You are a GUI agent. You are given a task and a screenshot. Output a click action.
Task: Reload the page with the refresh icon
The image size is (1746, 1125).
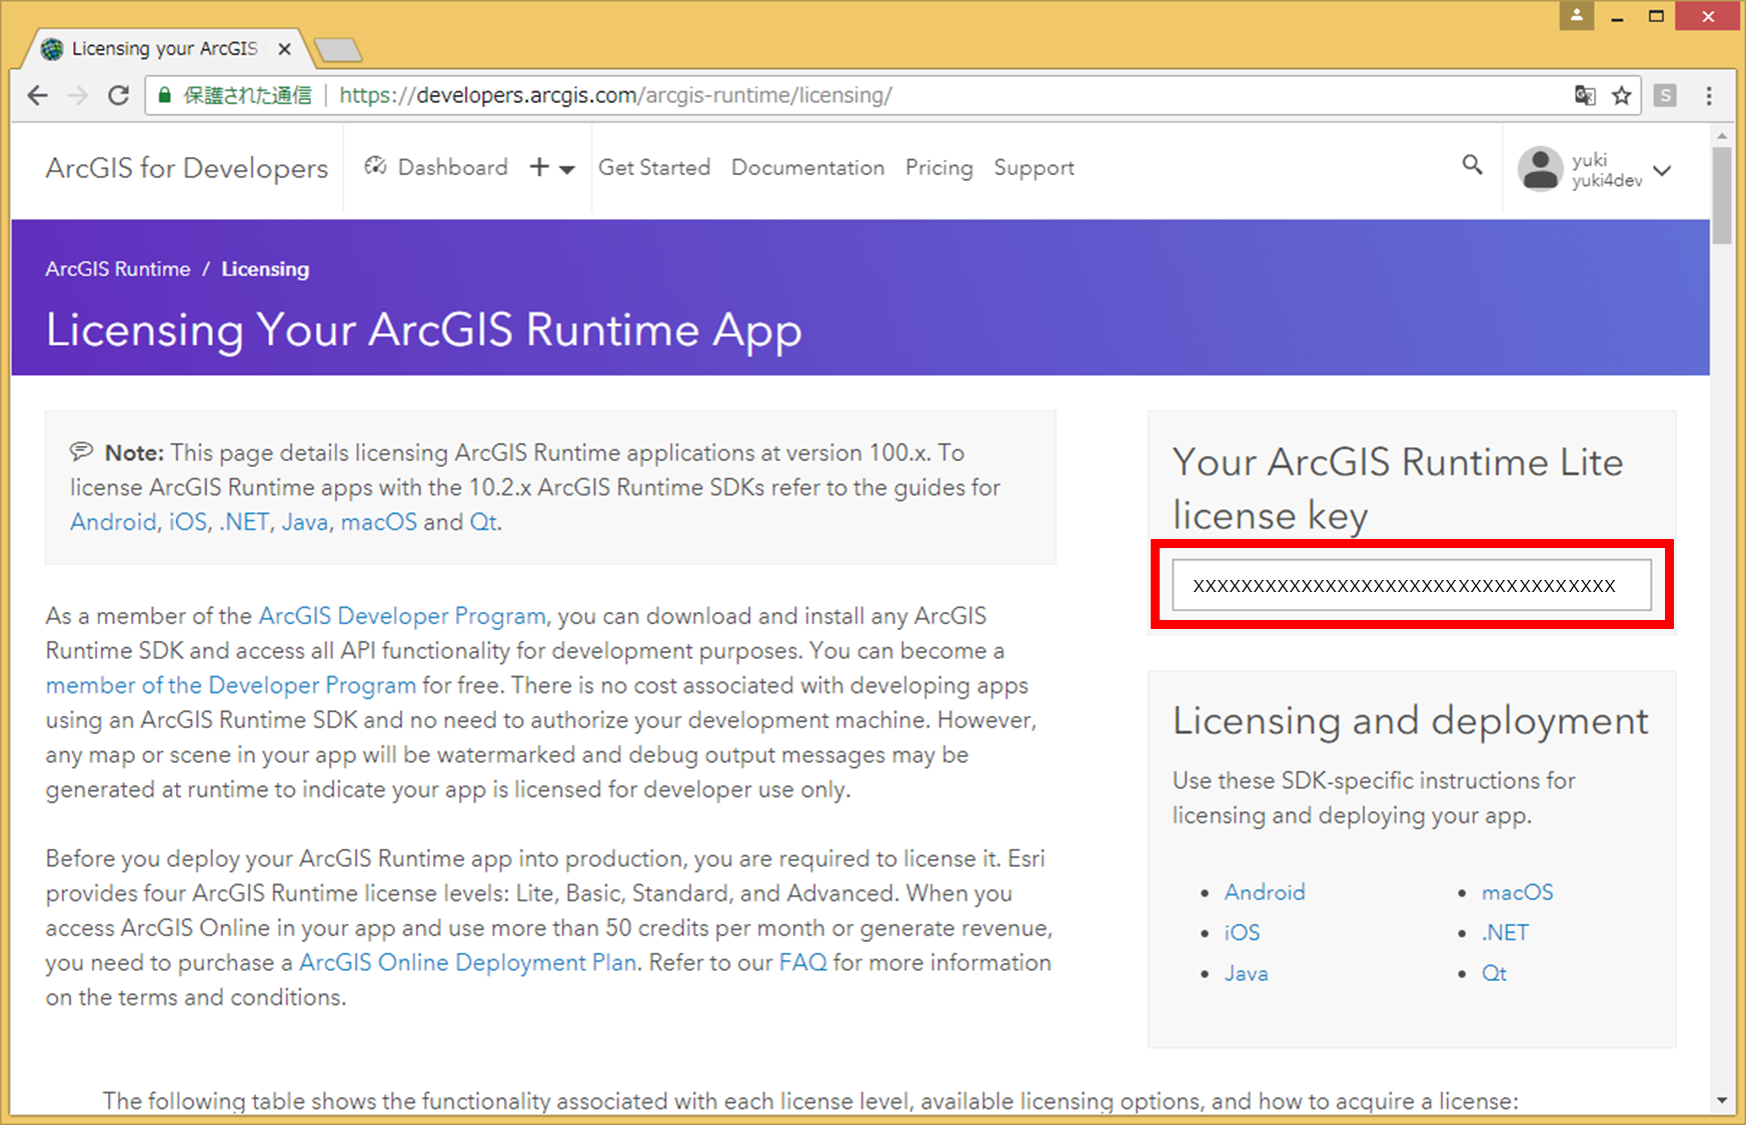(x=118, y=96)
